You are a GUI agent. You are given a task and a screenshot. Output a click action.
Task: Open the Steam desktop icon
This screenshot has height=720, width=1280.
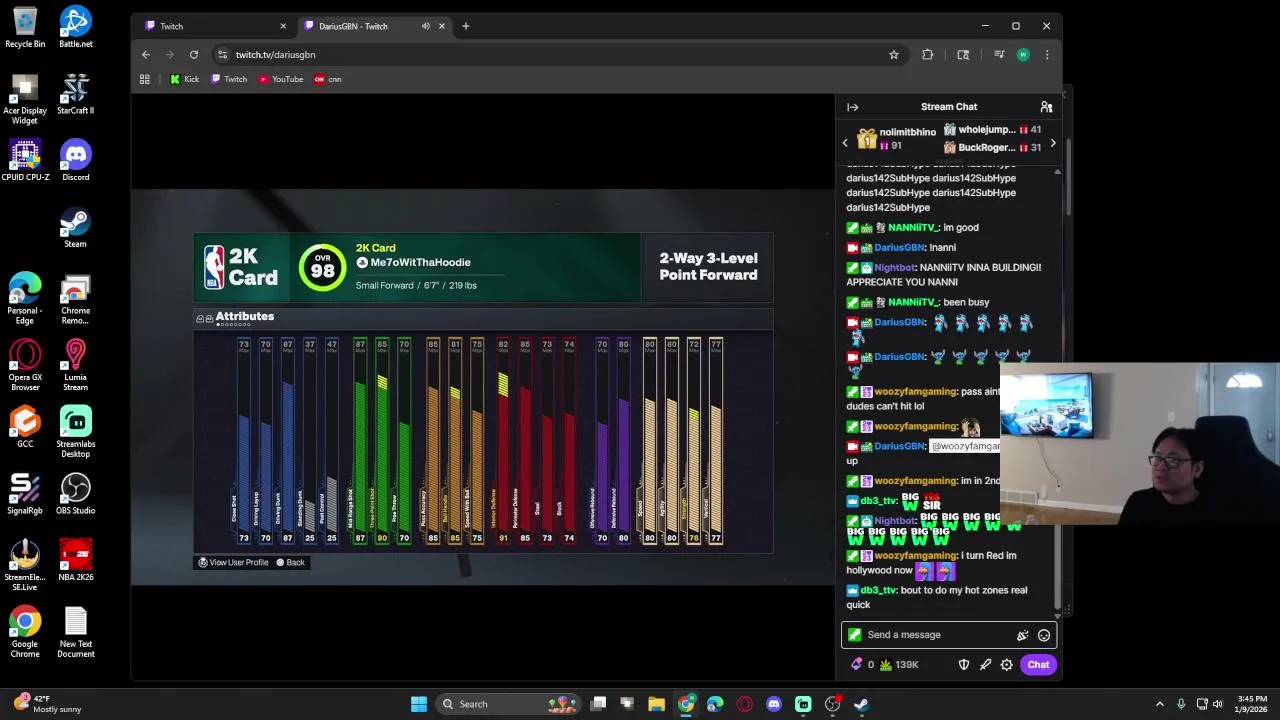point(76,228)
